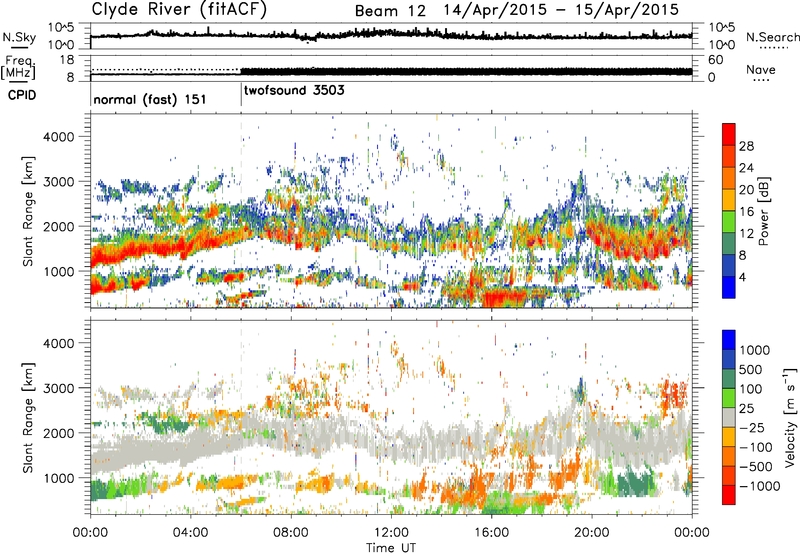Click the '60' tick on Nave axis
This screenshot has width=800, height=554.
715,60
